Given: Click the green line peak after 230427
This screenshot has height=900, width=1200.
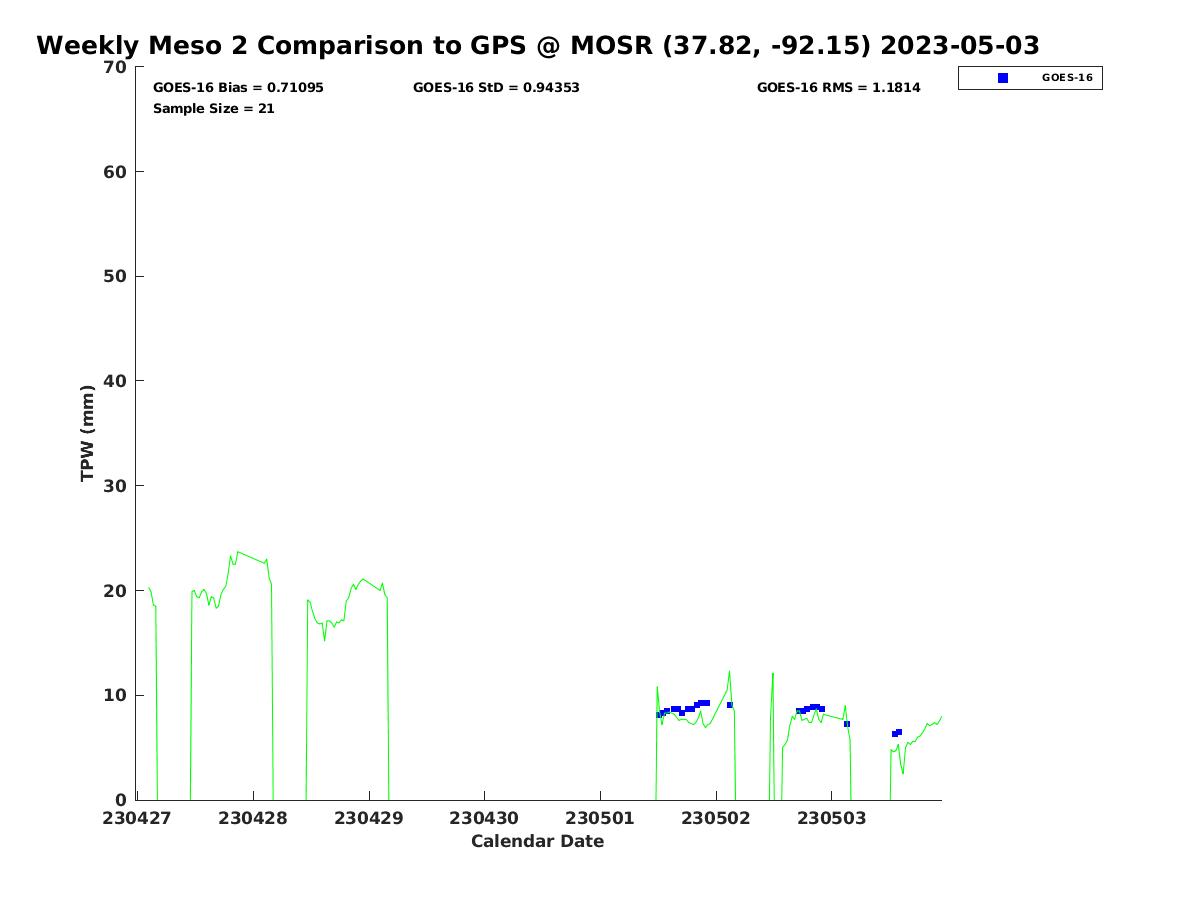Looking at the screenshot, I should coord(237,552).
